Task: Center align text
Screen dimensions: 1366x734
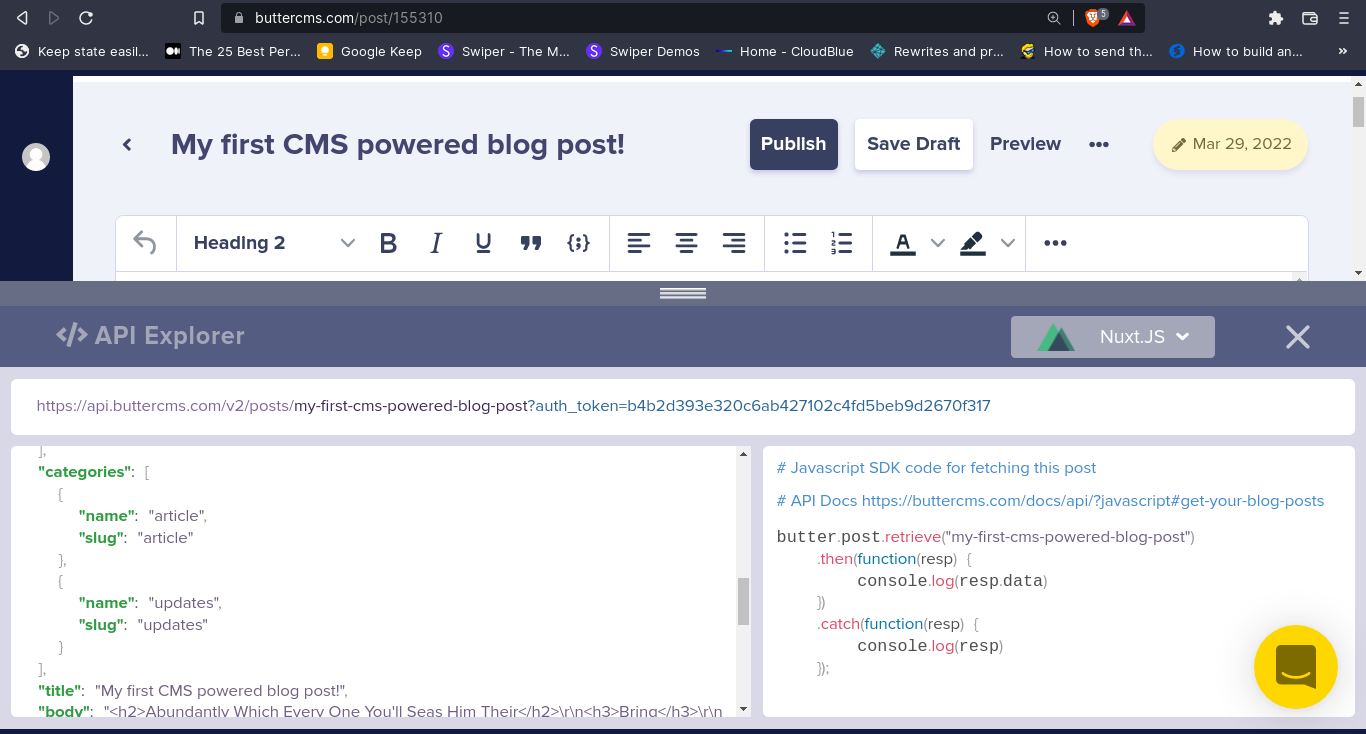Action: point(686,243)
